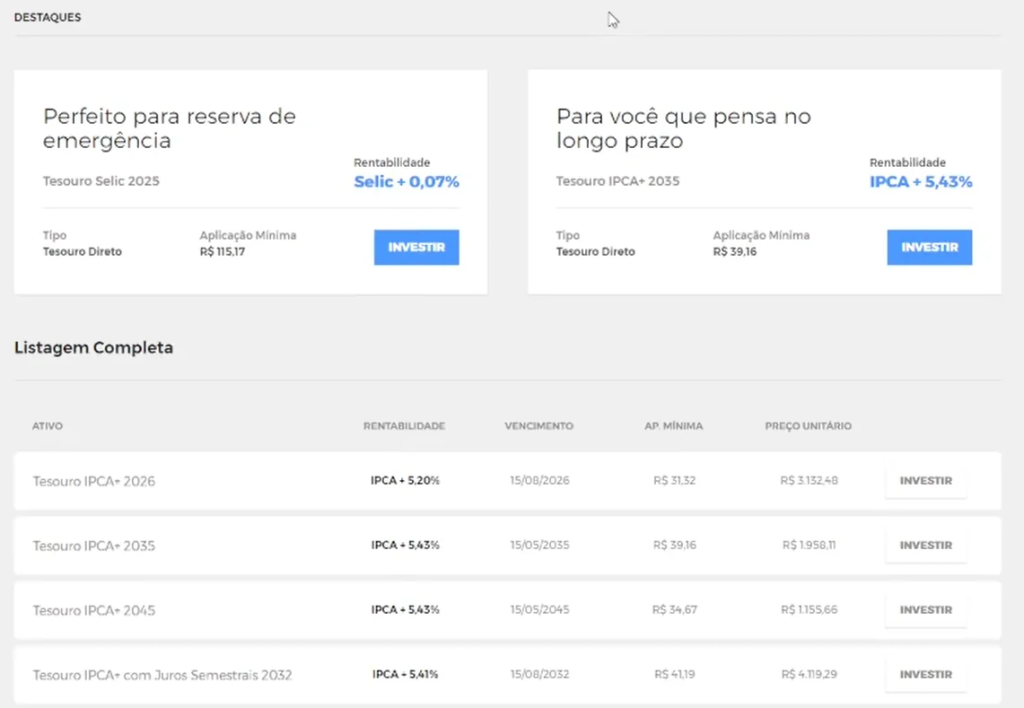
Task: Click the R$ 41,19 minimum amount
Action: tap(675, 674)
